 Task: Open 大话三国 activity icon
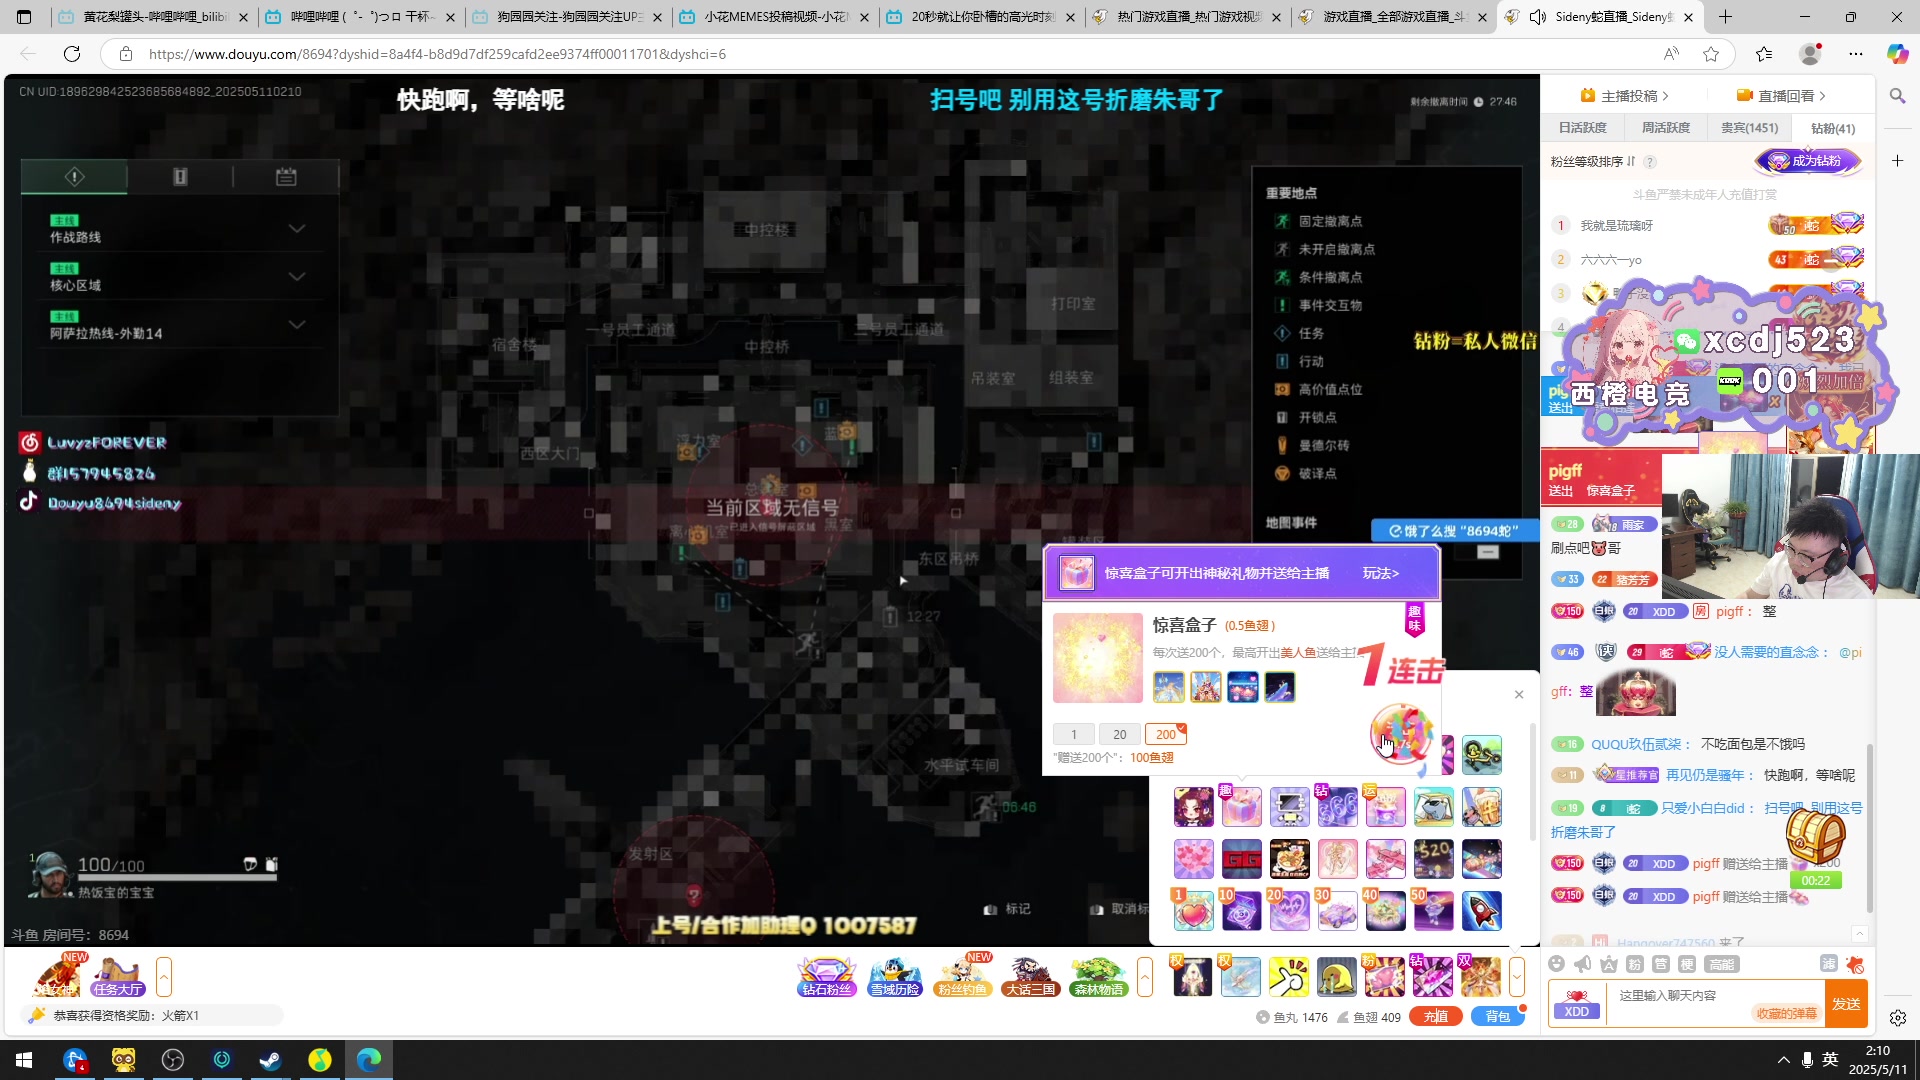[x=1031, y=977]
